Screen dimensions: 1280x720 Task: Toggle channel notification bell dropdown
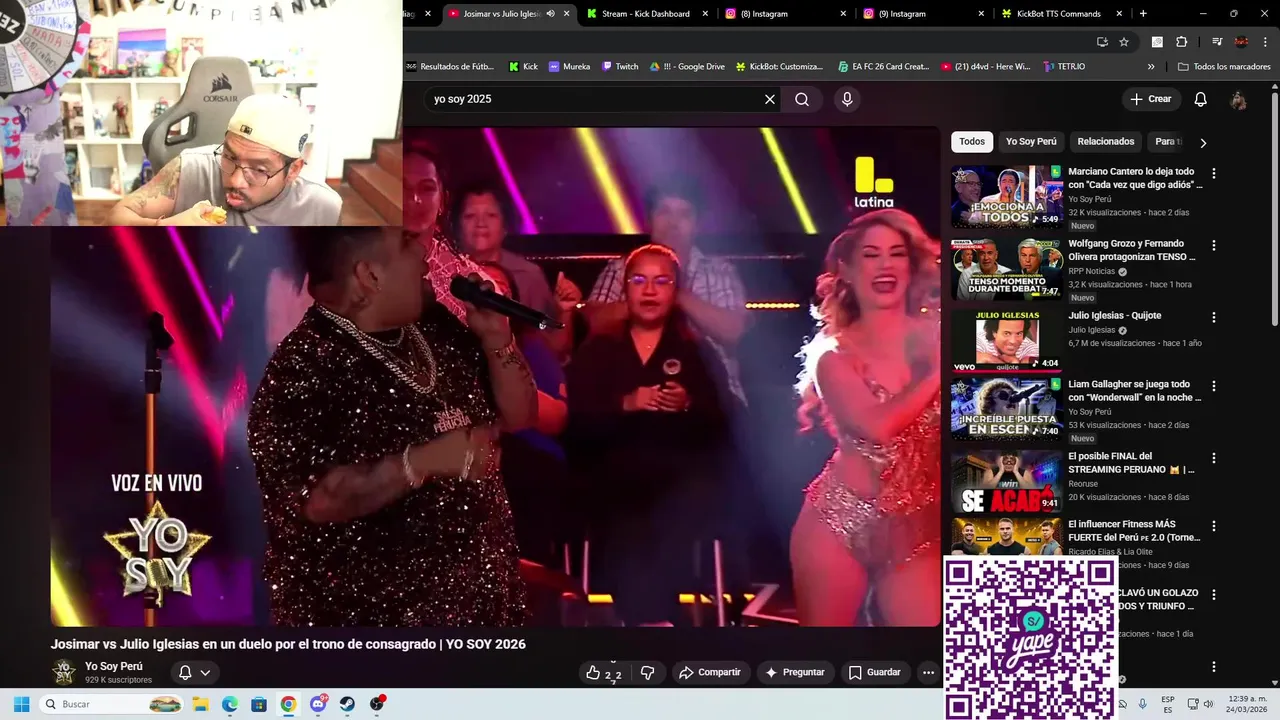click(195, 673)
